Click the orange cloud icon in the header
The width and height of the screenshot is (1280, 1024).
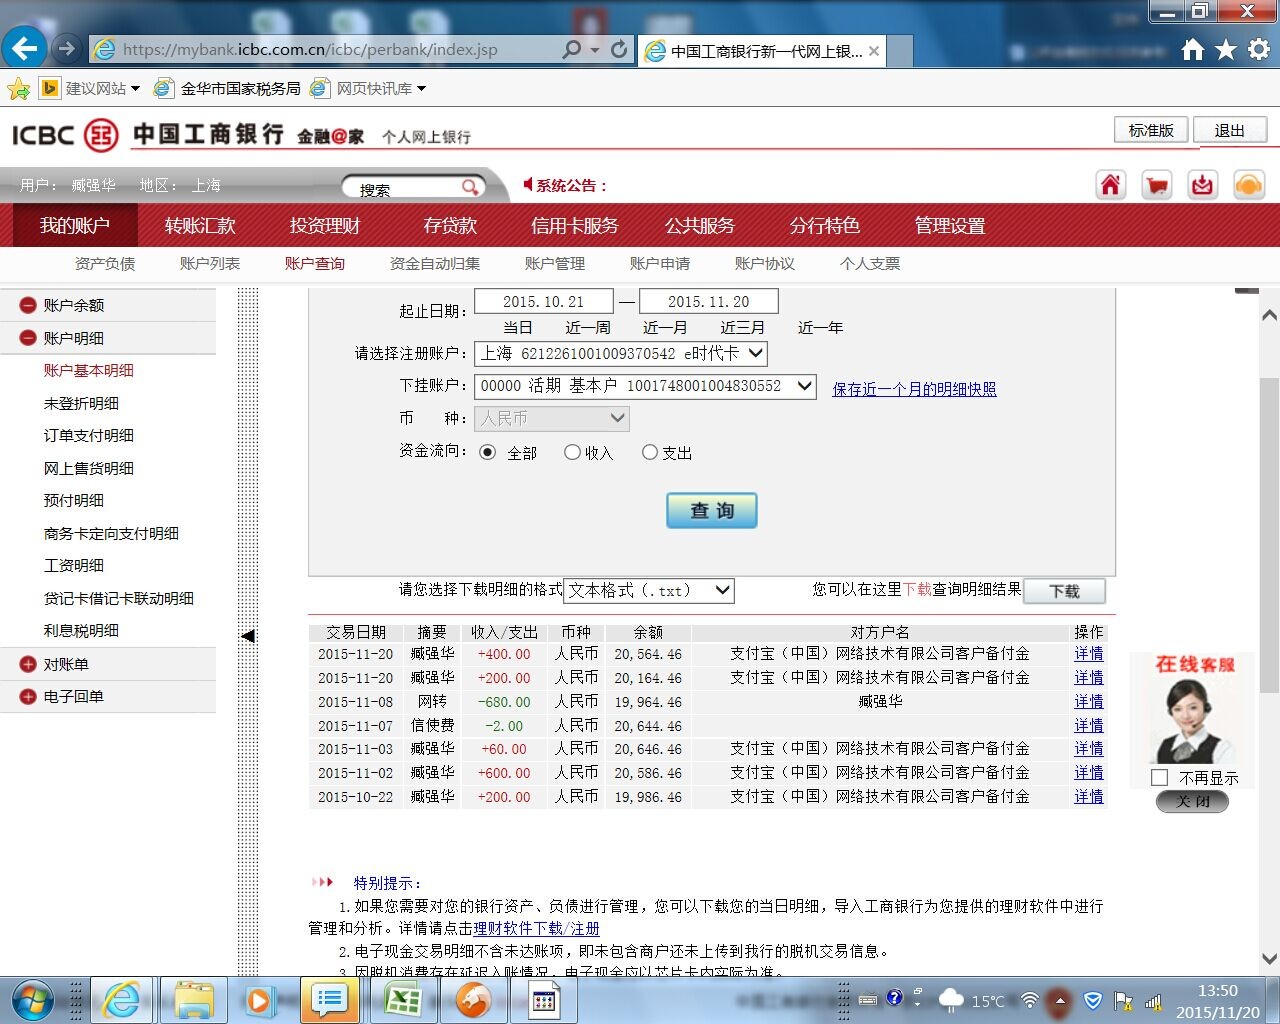click(x=1249, y=185)
